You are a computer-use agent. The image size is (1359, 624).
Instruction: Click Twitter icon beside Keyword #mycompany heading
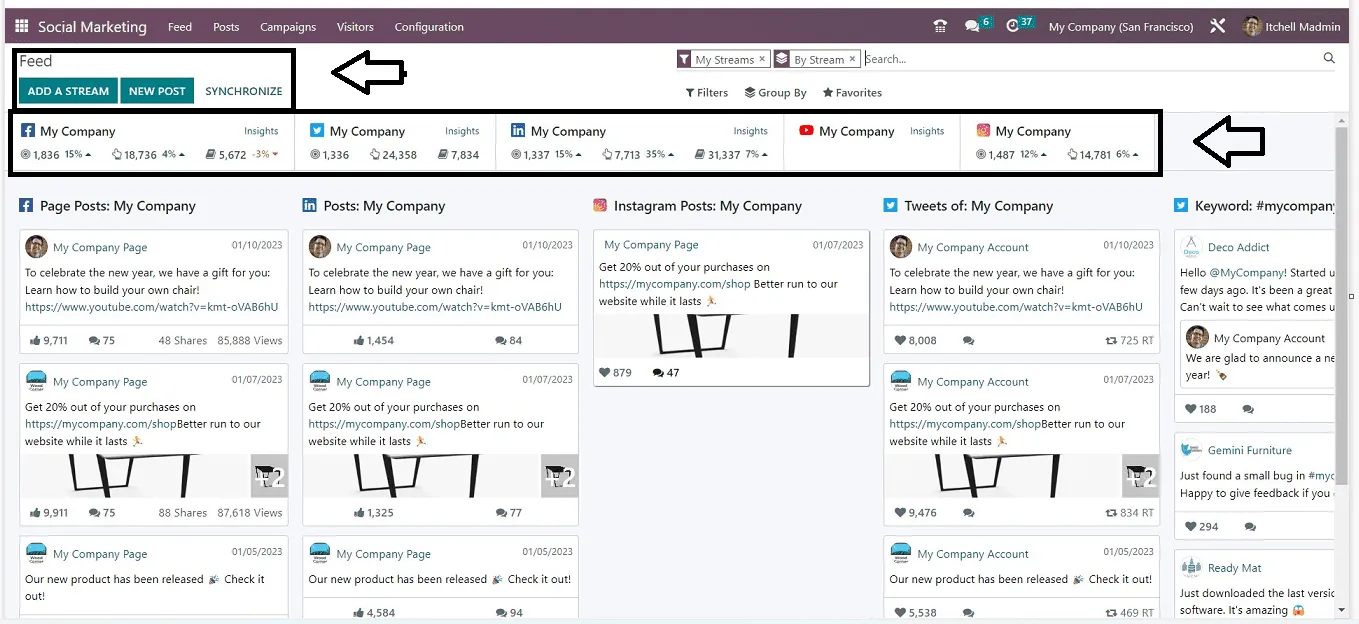[1182, 205]
